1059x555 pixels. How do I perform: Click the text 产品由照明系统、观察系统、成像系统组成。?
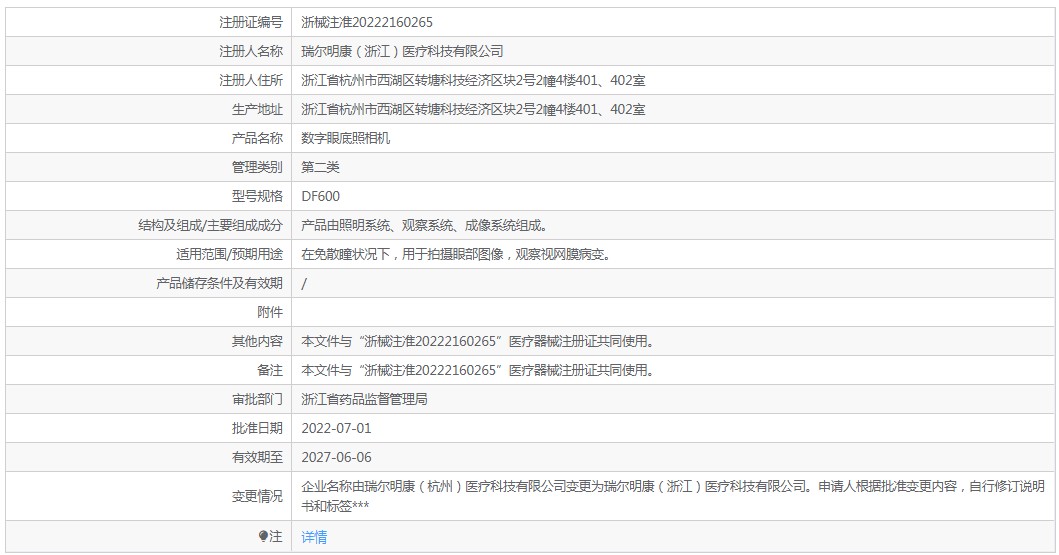425,226
